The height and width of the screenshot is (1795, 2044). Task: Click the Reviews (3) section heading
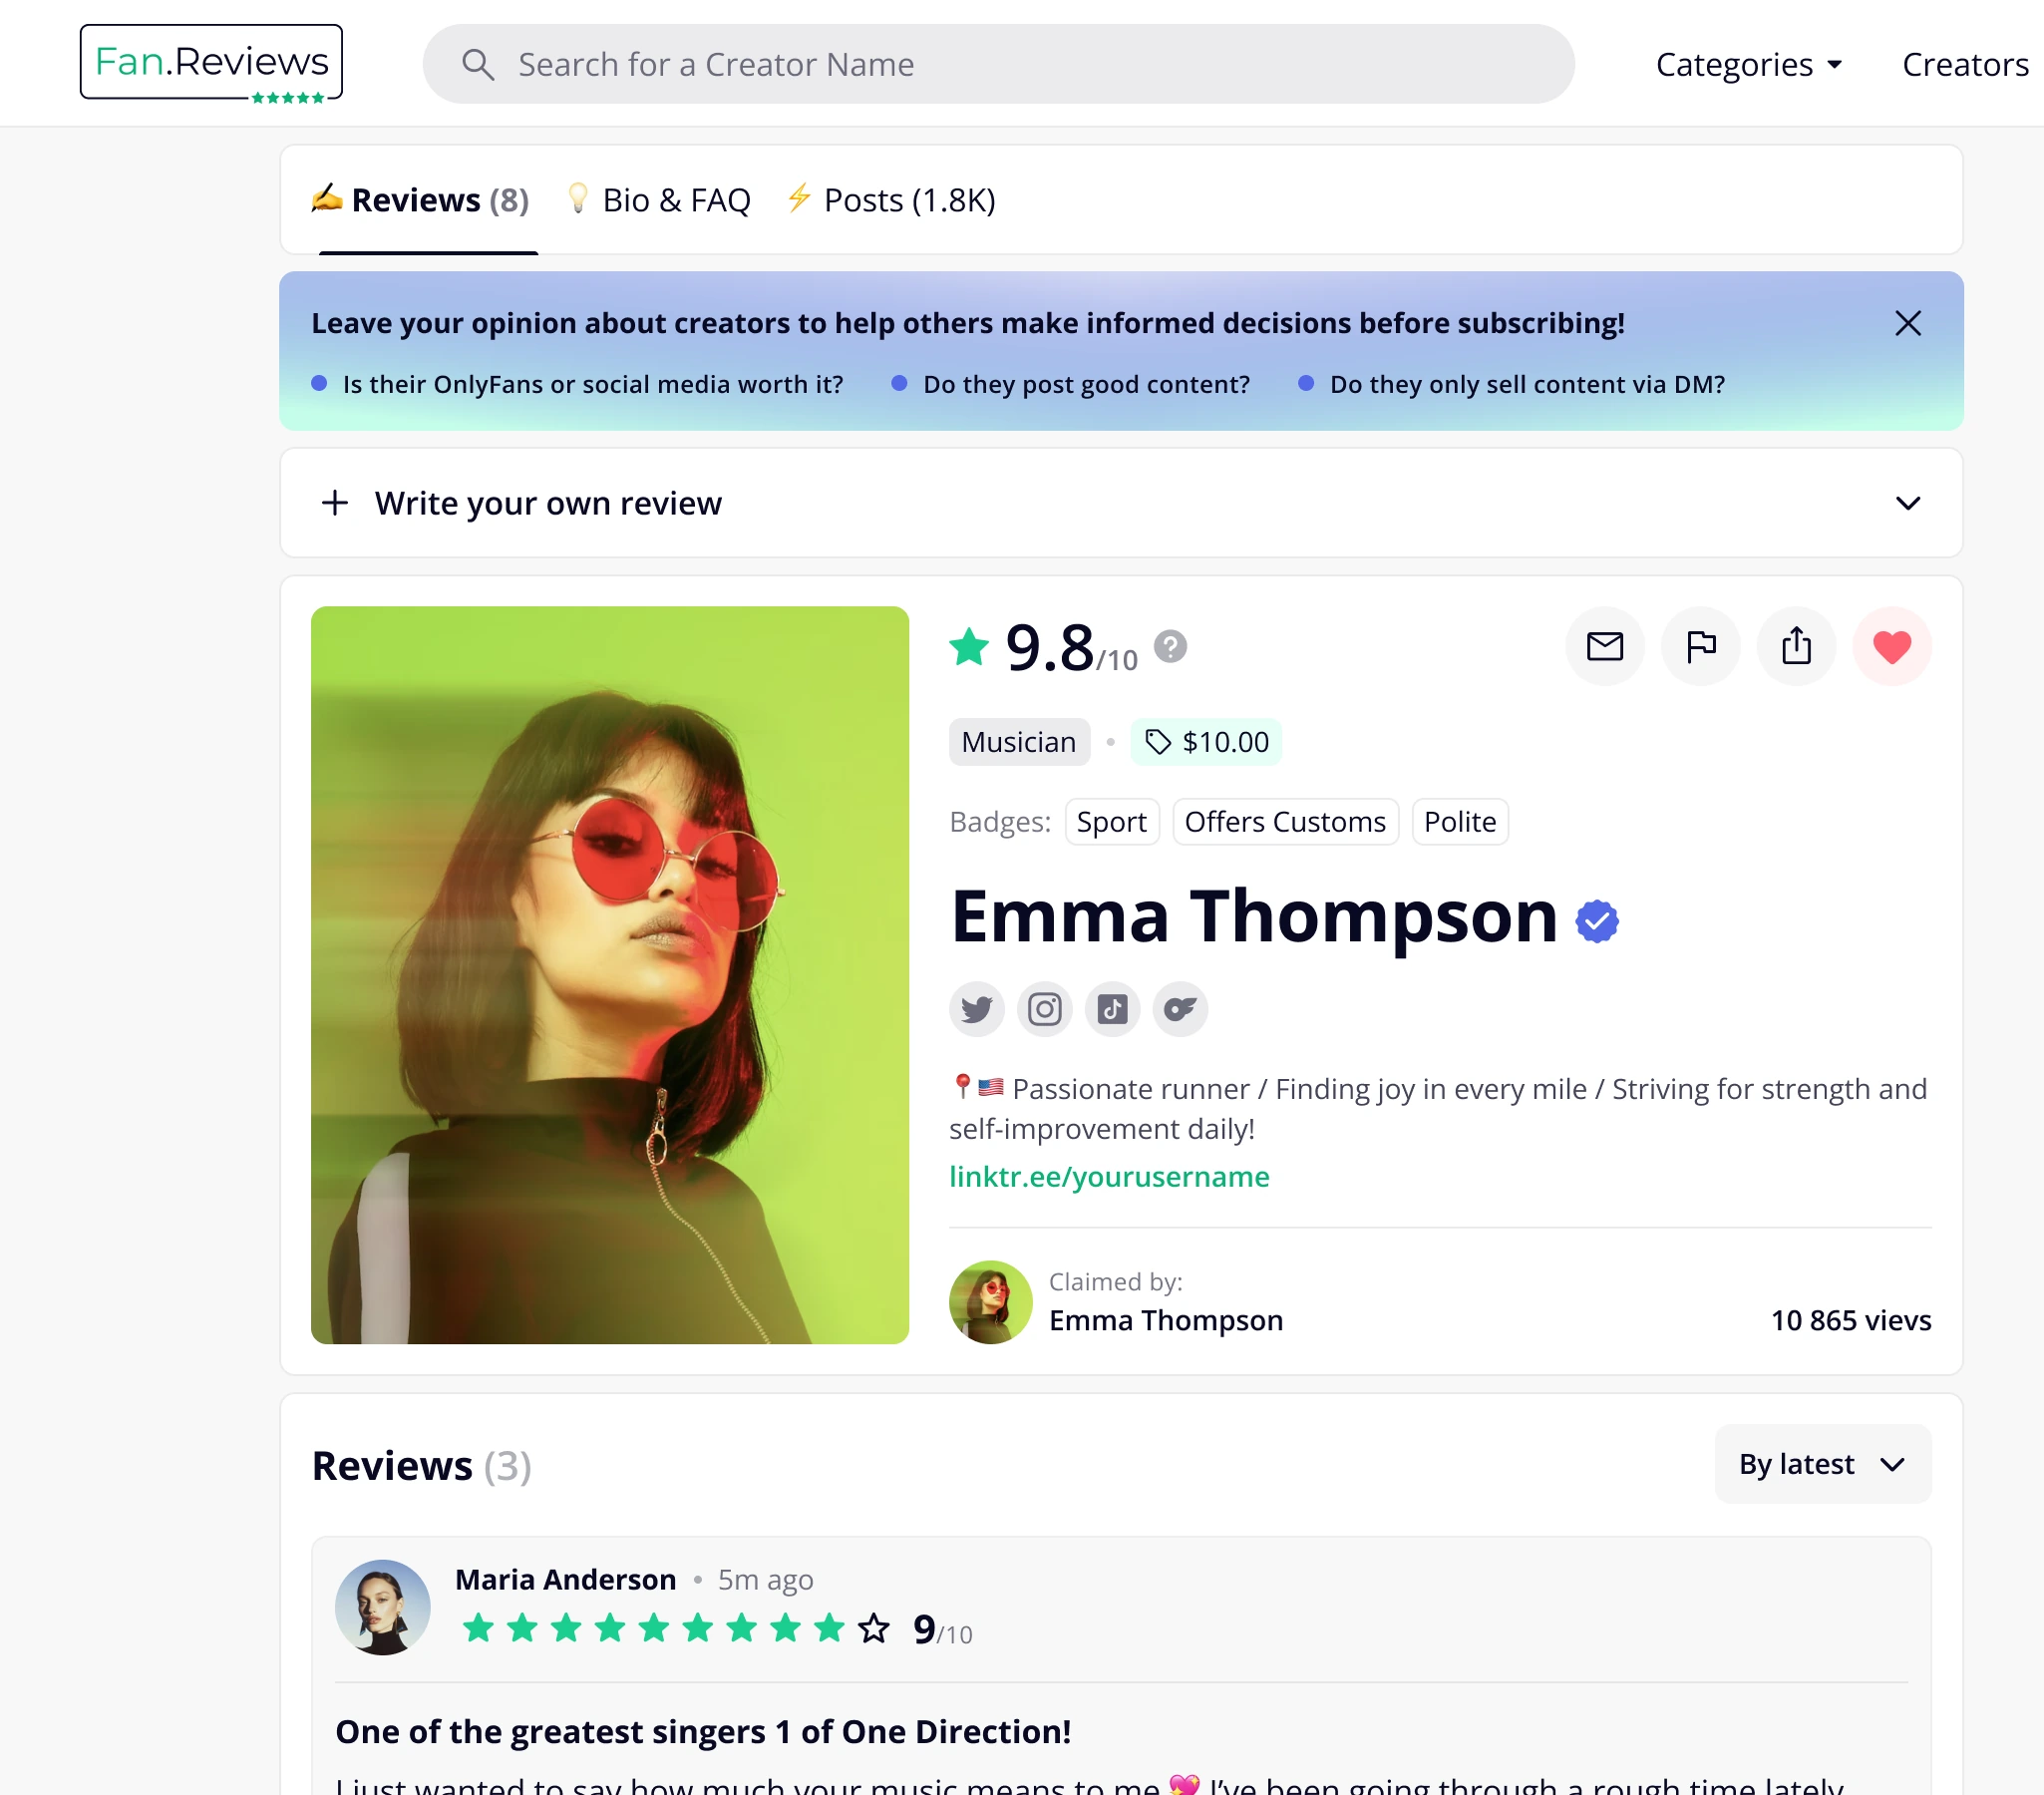click(x=421, y=1466)
